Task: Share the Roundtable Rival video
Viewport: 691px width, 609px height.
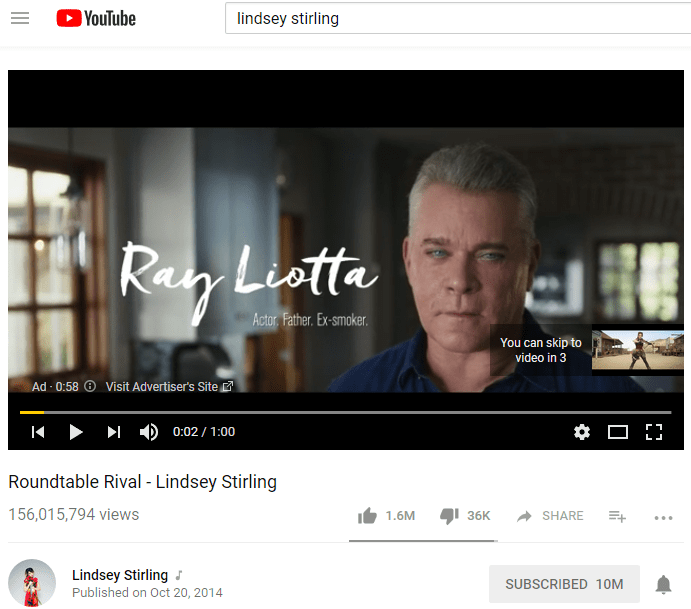Action: click(x=550, y=516)
